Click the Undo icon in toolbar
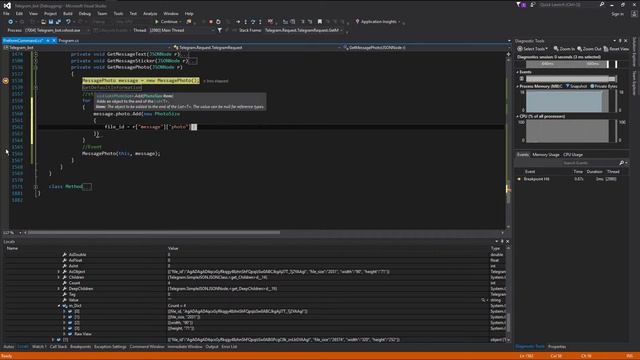The image size is (640, 360). tap(68, 22)
